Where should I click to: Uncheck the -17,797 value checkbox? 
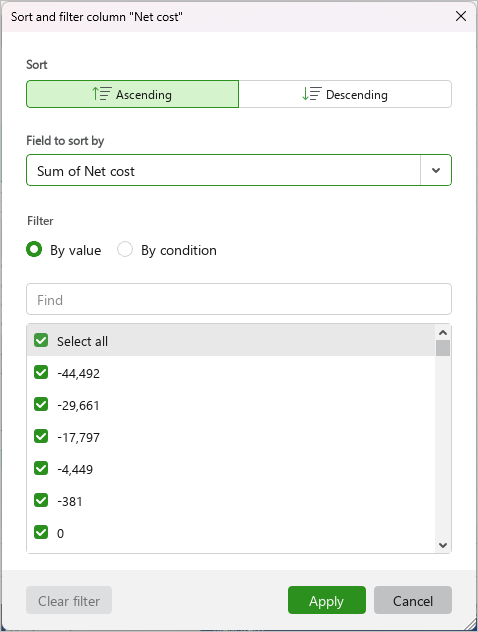(x=41, y=437)
